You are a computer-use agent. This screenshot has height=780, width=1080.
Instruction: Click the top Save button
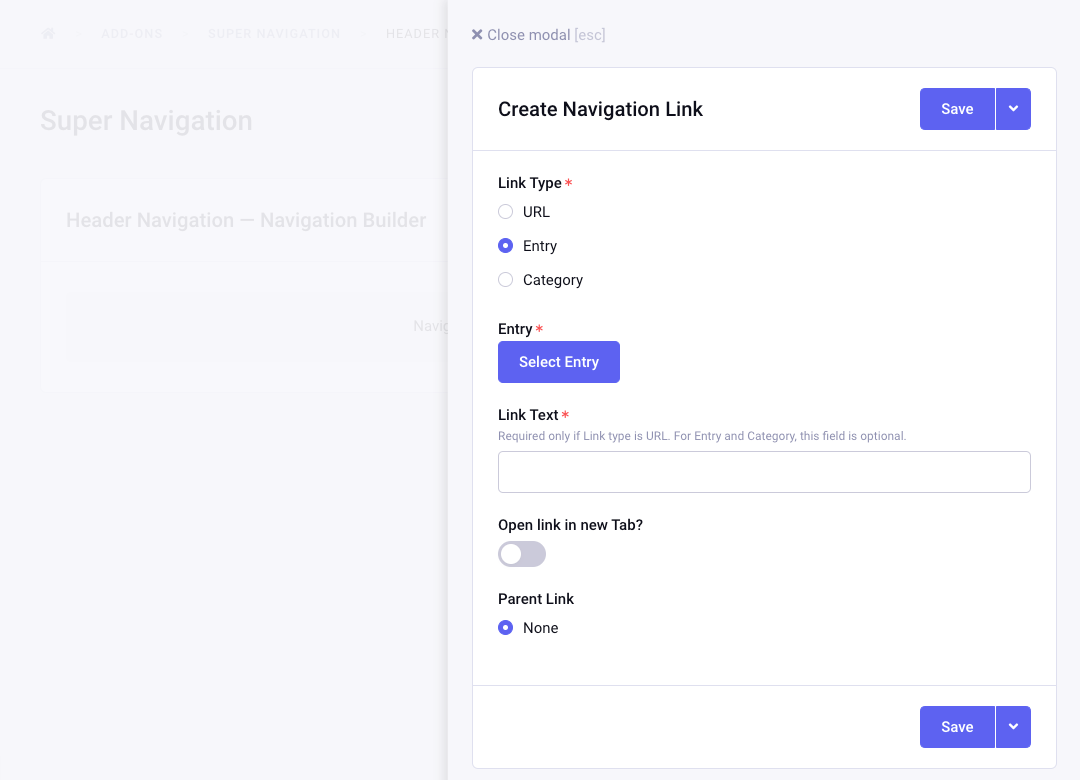[x=957, y=109]
